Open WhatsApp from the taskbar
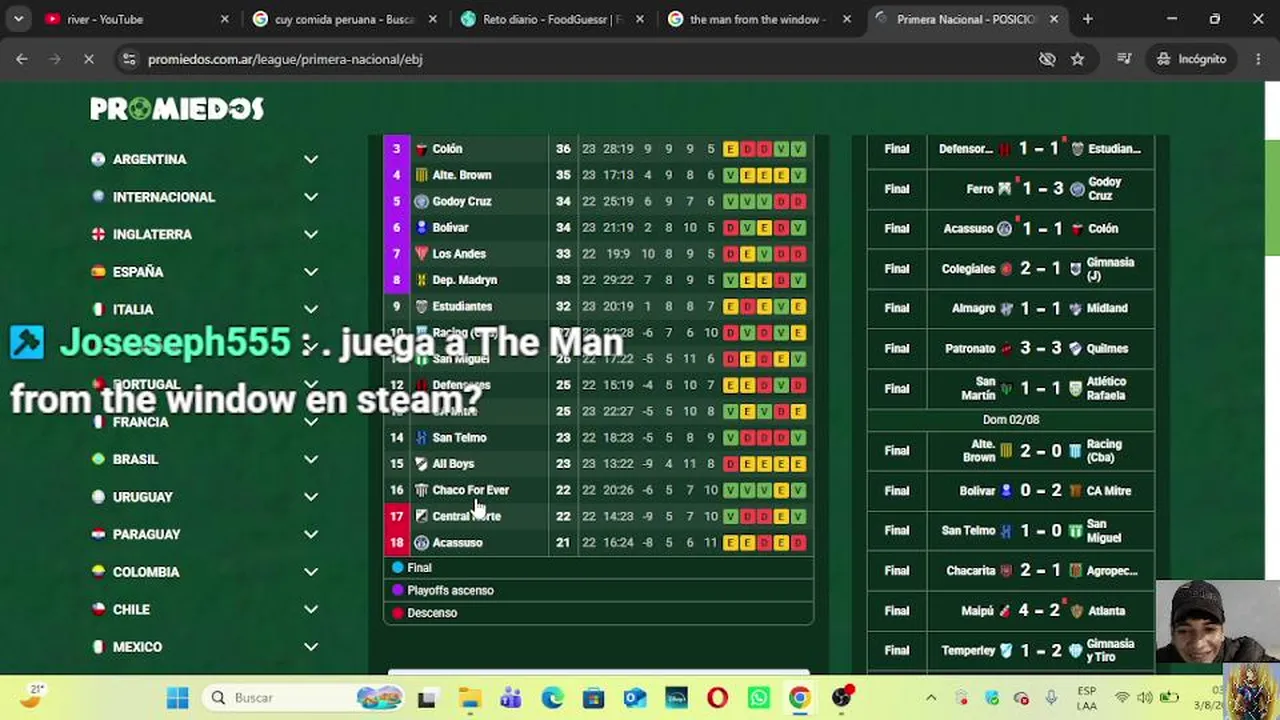The image size is (1280, 720). 758,698
